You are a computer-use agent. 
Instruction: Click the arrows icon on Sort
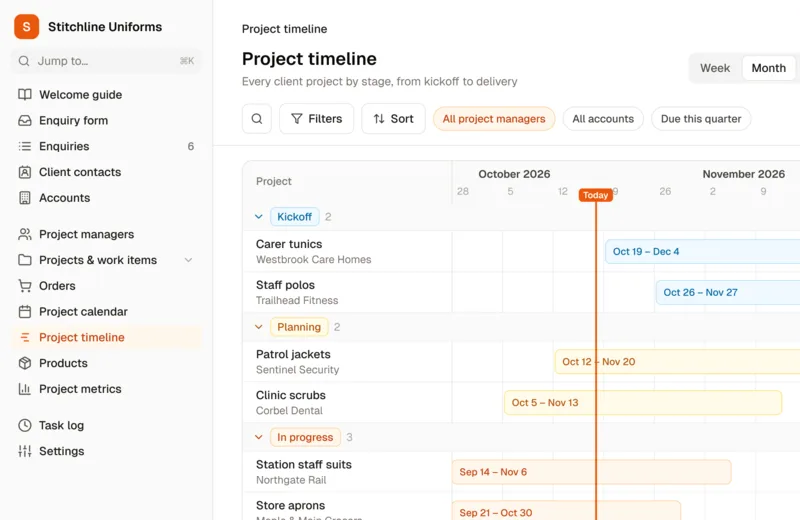click(x=379, y=119)
